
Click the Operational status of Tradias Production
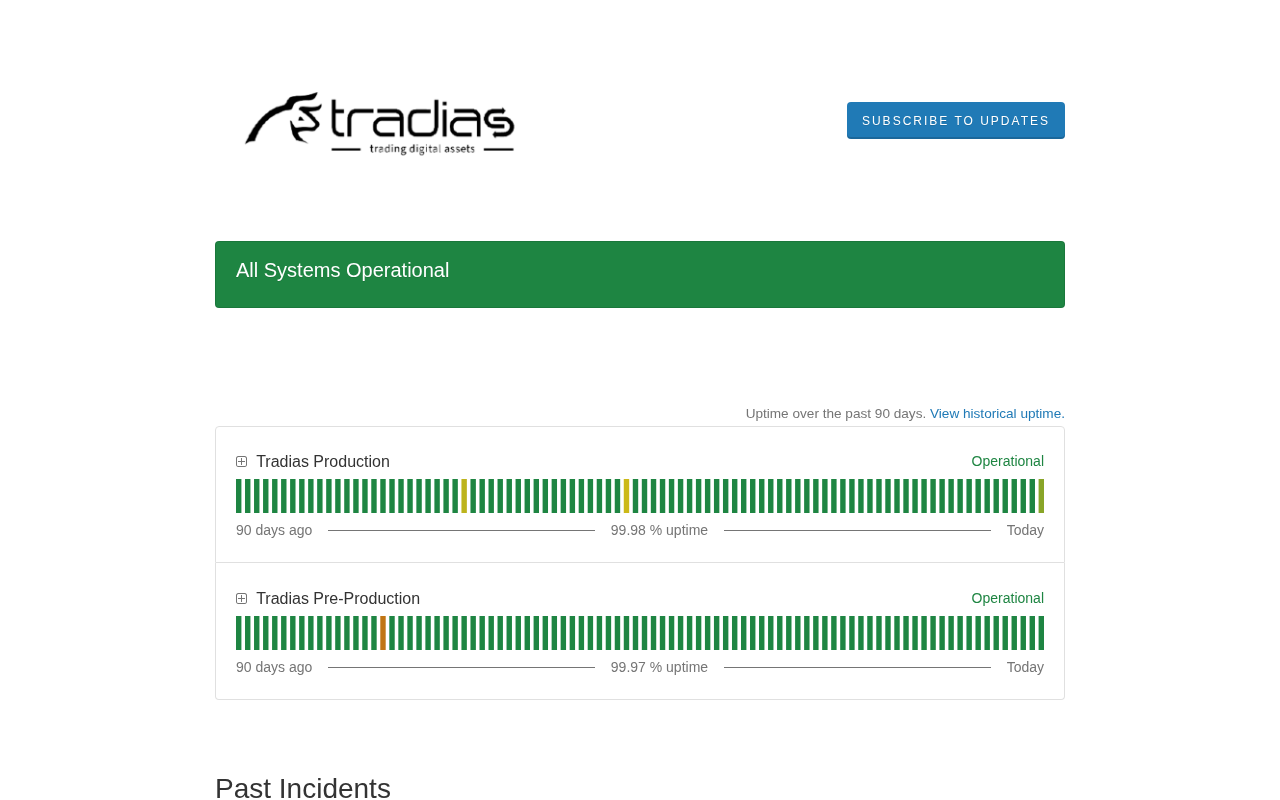click(1007, 461)
